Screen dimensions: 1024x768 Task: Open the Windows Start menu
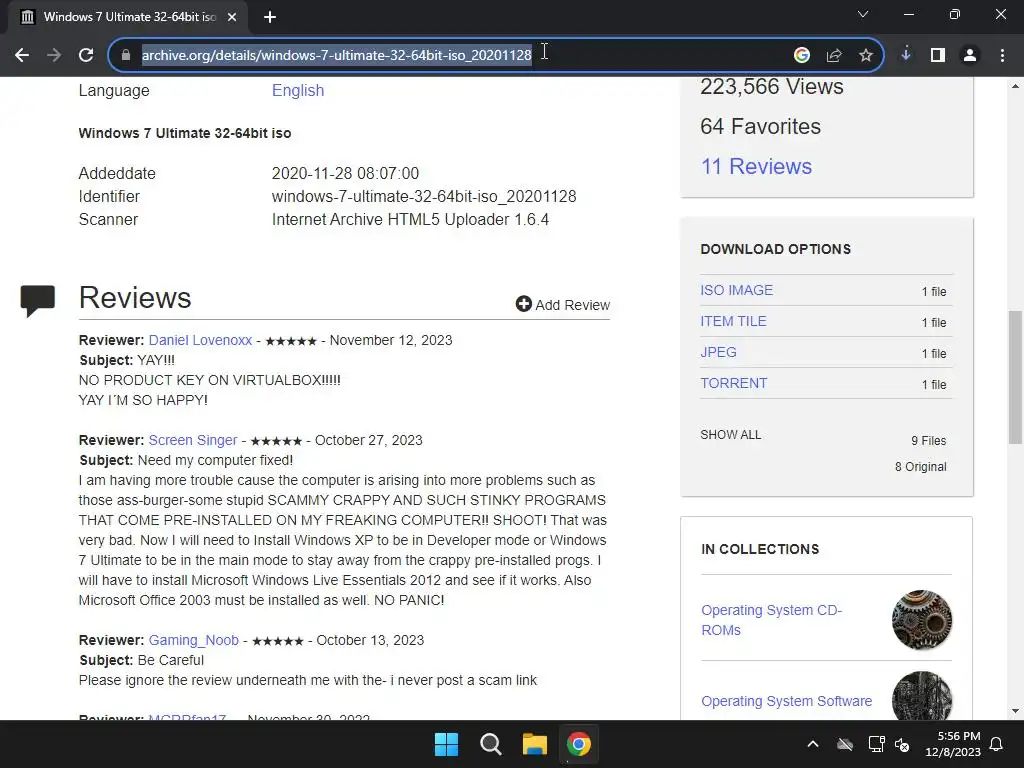[447, 744]
